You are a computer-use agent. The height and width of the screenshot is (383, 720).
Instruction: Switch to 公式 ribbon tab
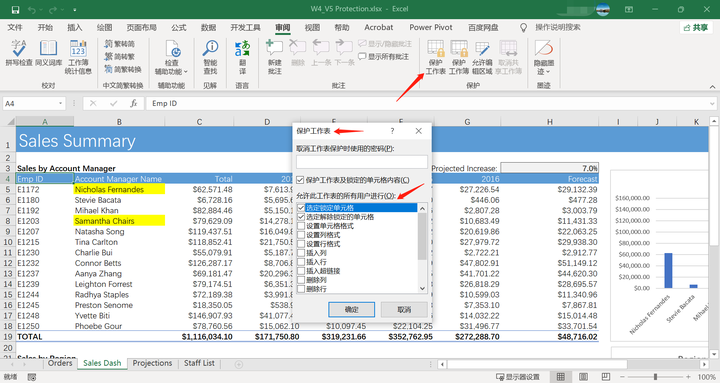(x=179, y=28)
